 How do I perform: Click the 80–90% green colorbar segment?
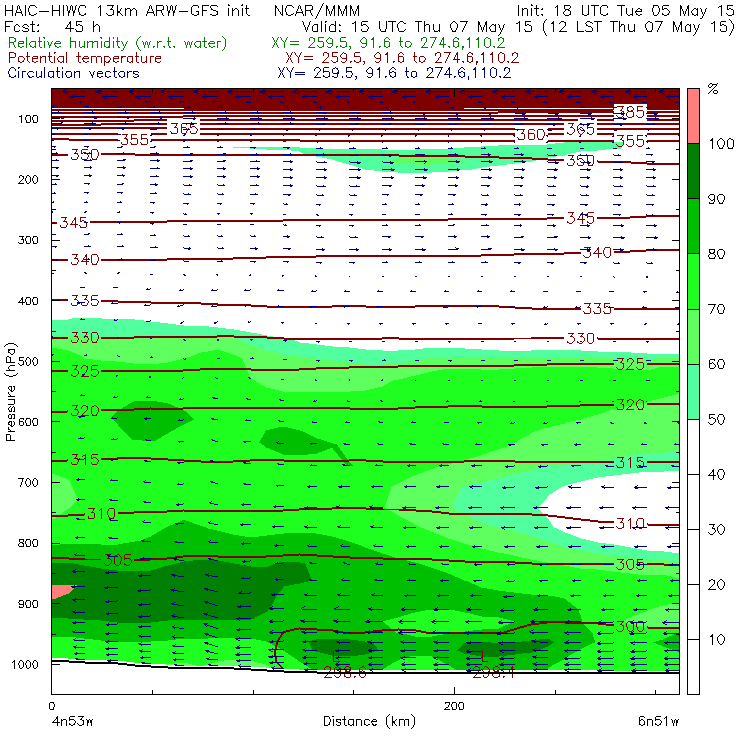pyautogui.click(x=693, y=226)
